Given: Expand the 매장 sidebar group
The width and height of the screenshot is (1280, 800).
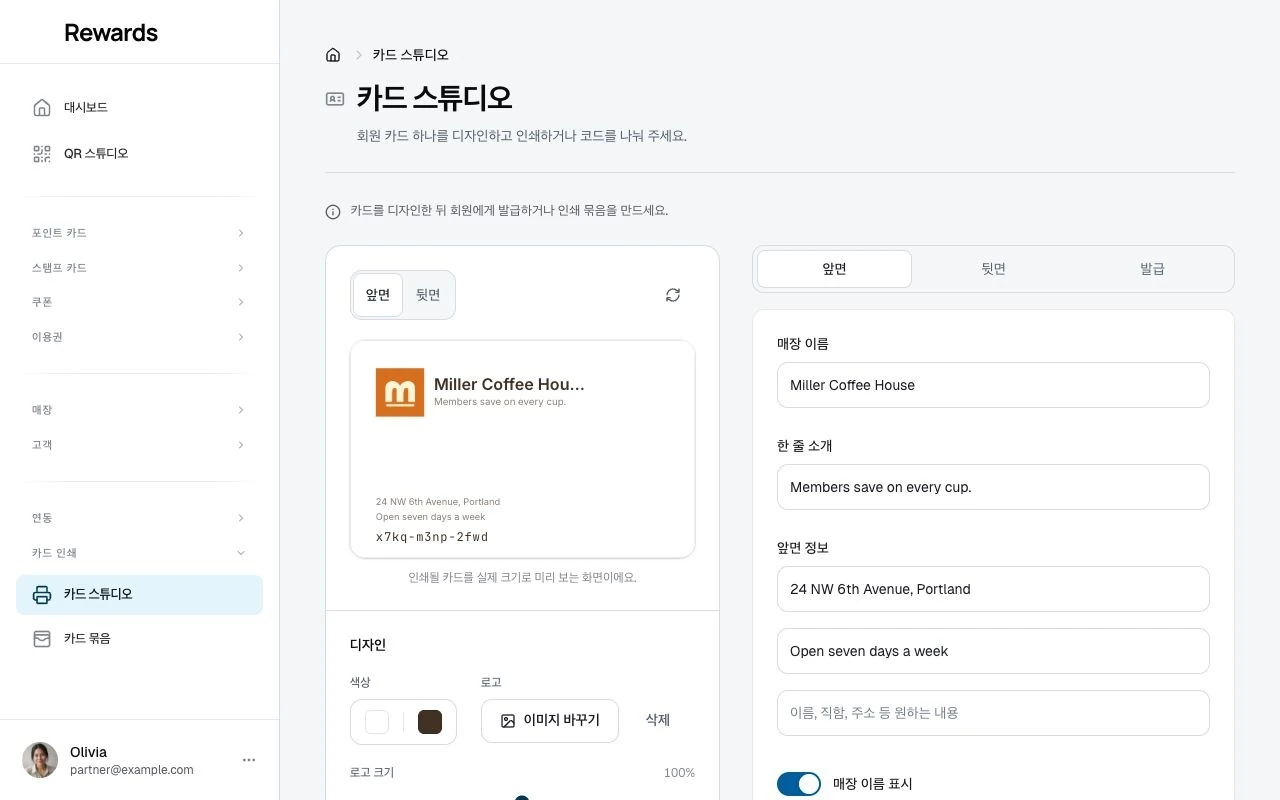Looking at the screenshot, I should tap(139, 410).
